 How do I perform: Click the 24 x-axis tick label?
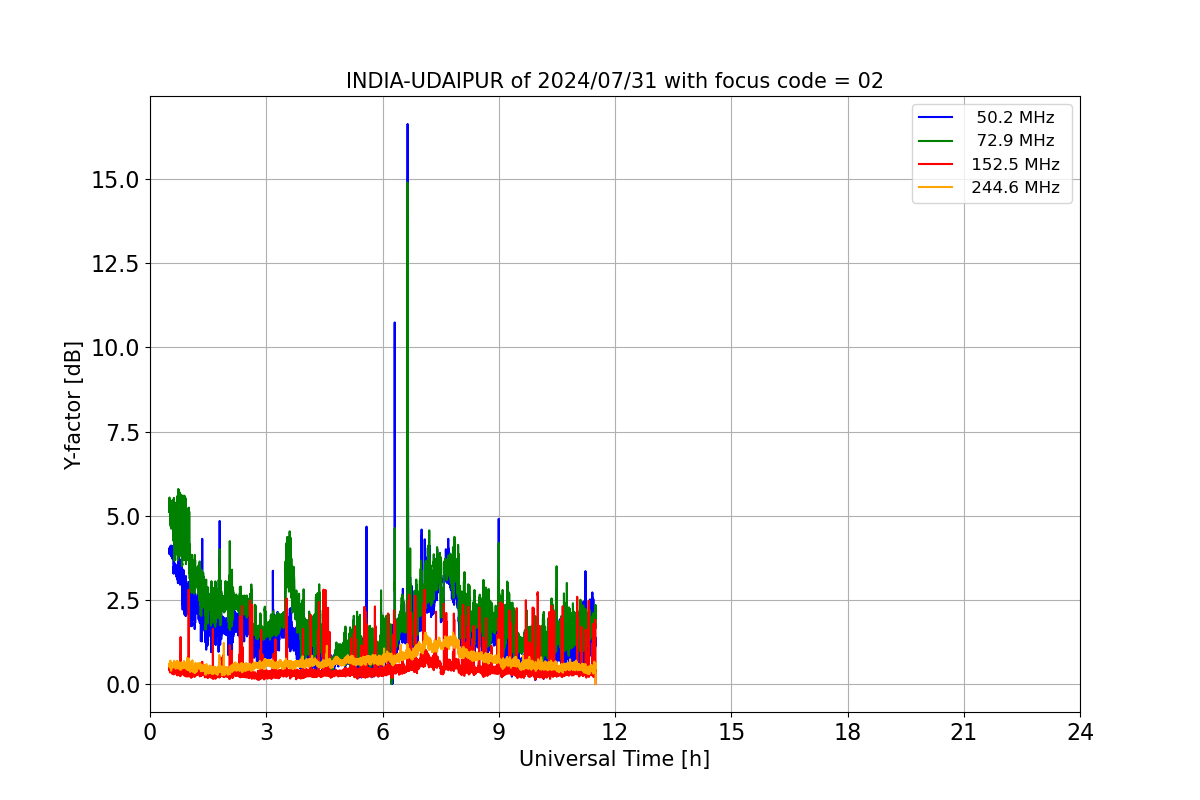tap(1080, 732)
